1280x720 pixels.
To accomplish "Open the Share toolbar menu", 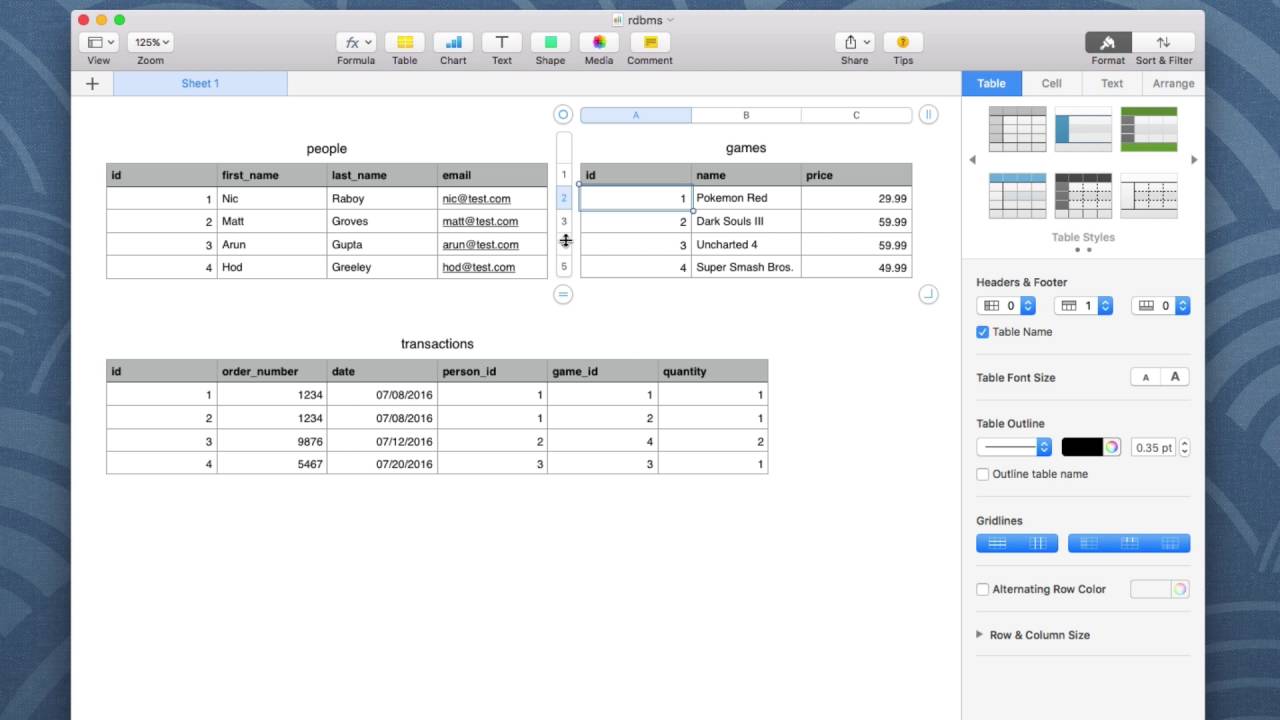I will (855, 42).
